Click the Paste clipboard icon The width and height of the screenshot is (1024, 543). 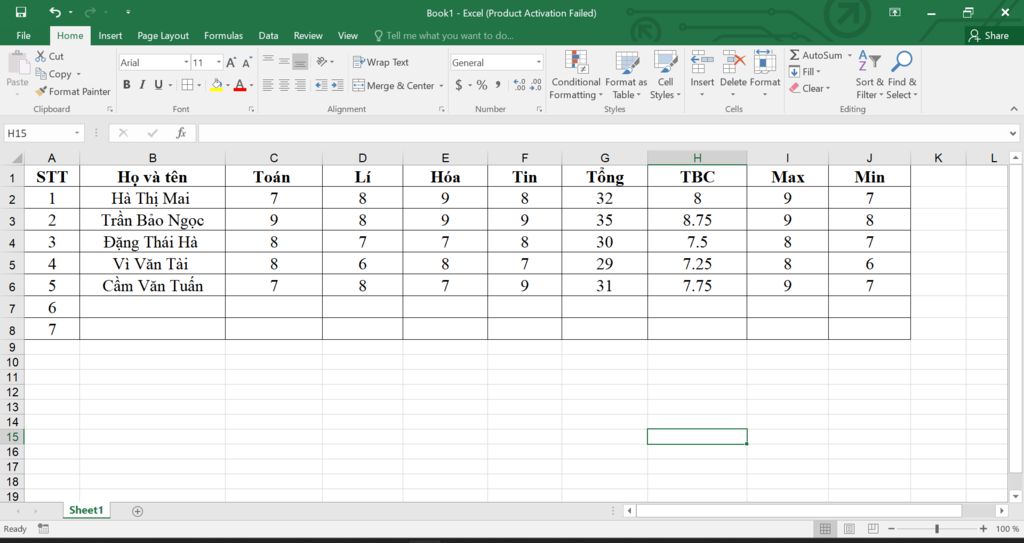tap(18, 65)
